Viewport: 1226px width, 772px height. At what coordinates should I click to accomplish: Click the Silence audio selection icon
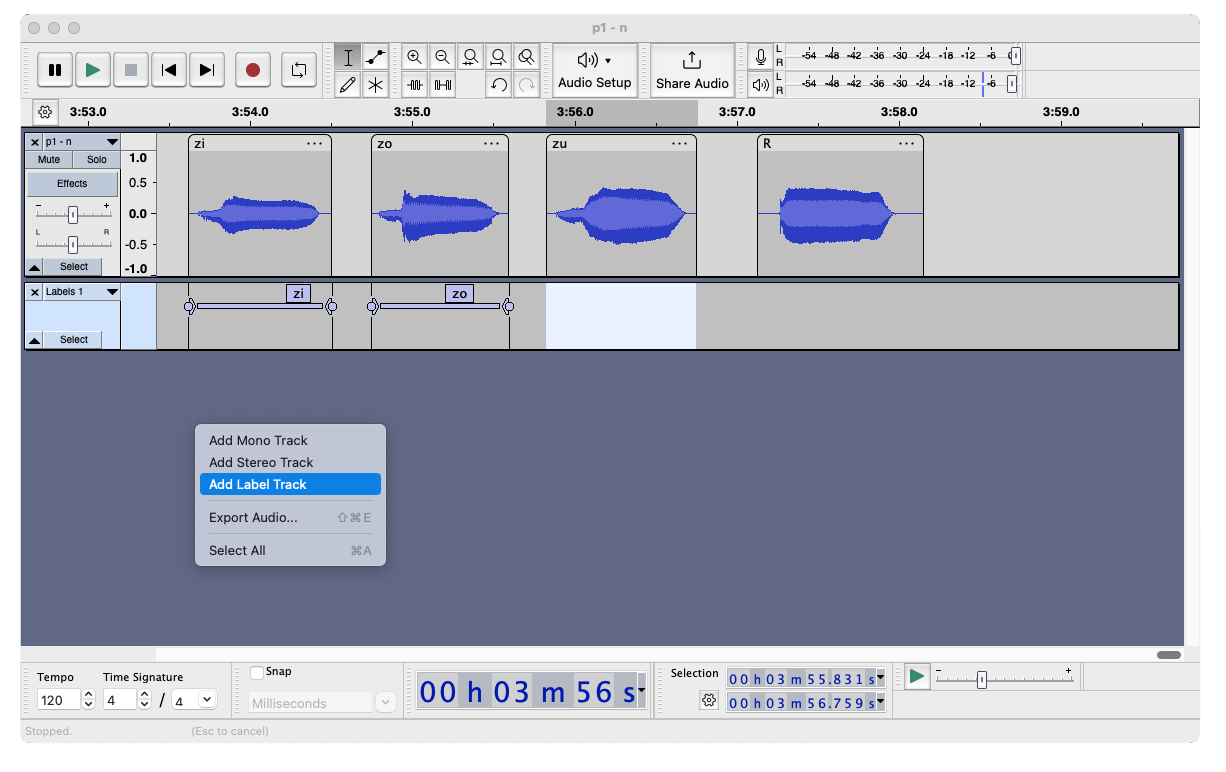click(x=442, y=85)
